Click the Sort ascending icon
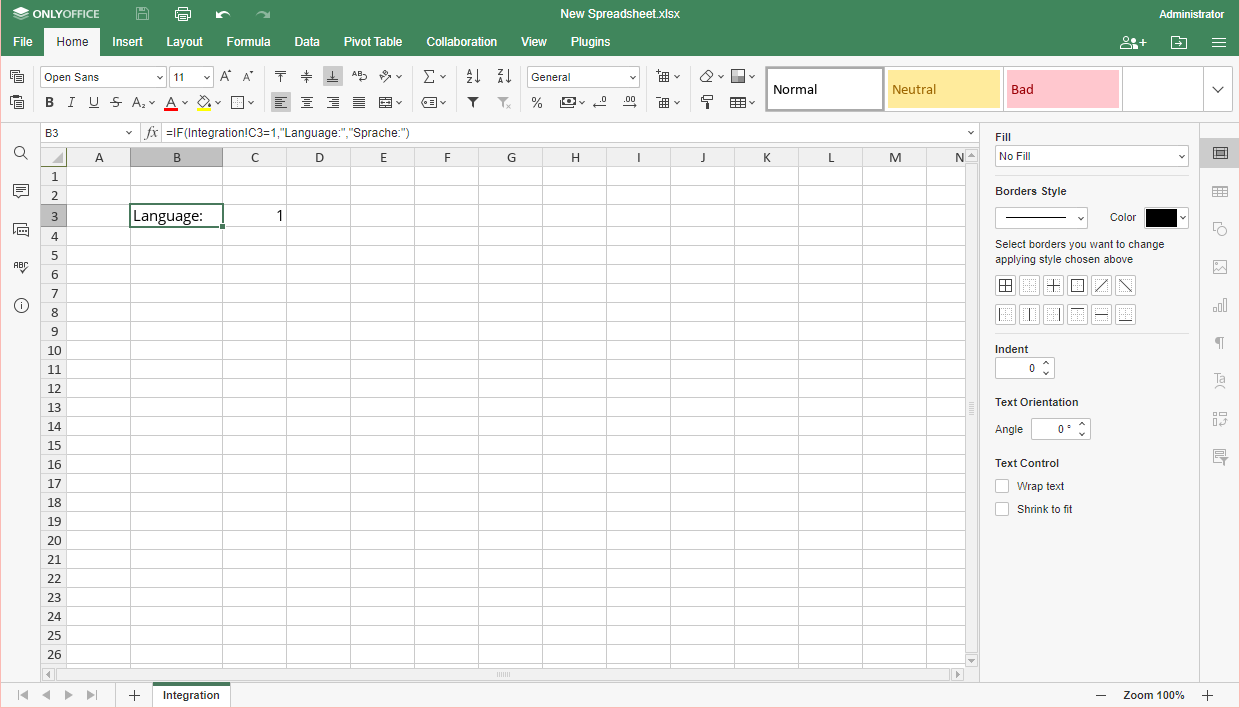Image resolution: width=1240 pixels, height=708 pixels. (473, 77)
